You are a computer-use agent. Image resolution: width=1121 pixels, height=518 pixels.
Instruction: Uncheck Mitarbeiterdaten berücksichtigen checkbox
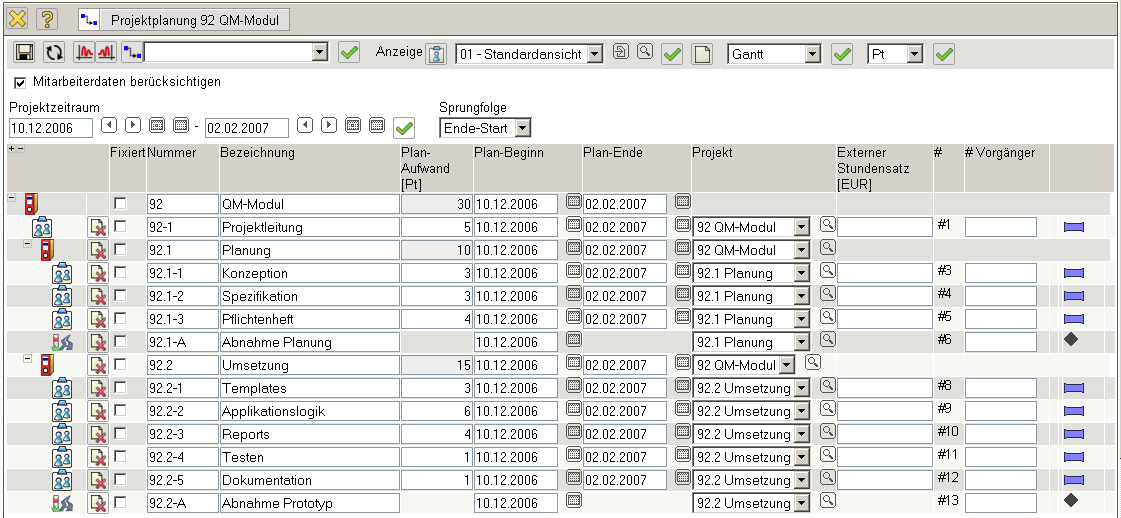point(21,82)
